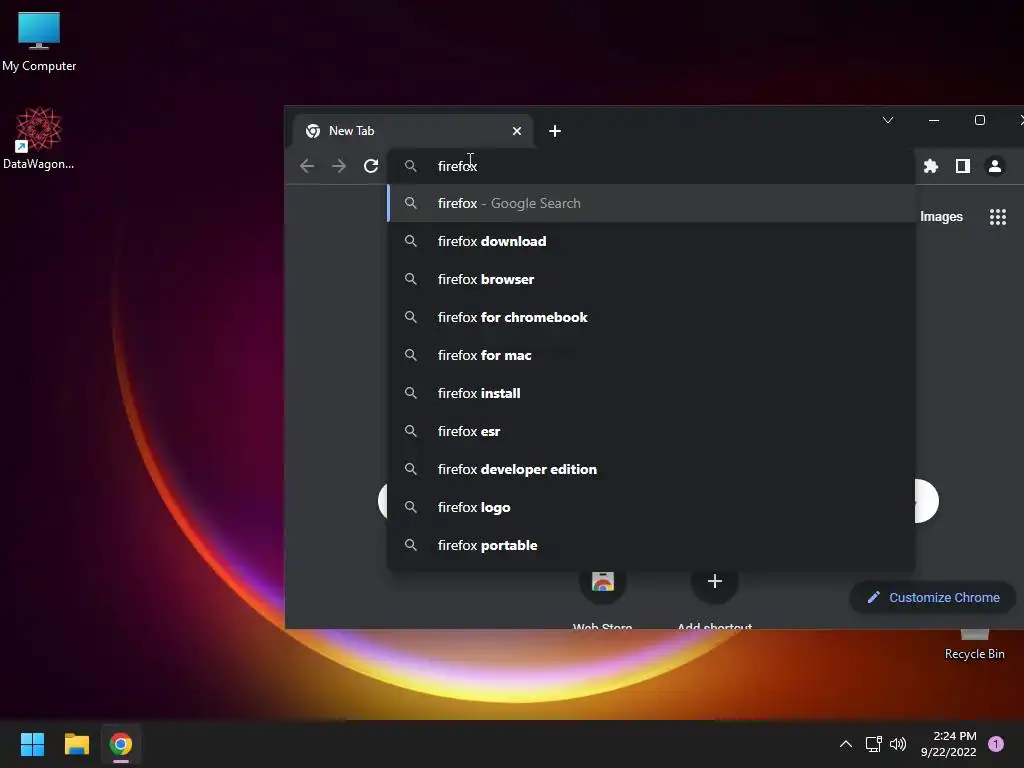1024x768 pixels.
Task: Open File Explorer from taskbar
Action: pos(76,744)
